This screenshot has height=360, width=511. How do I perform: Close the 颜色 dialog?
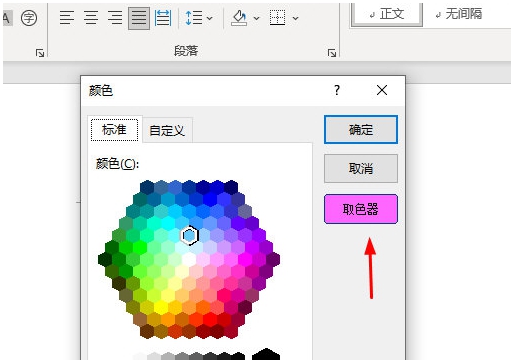382,90
